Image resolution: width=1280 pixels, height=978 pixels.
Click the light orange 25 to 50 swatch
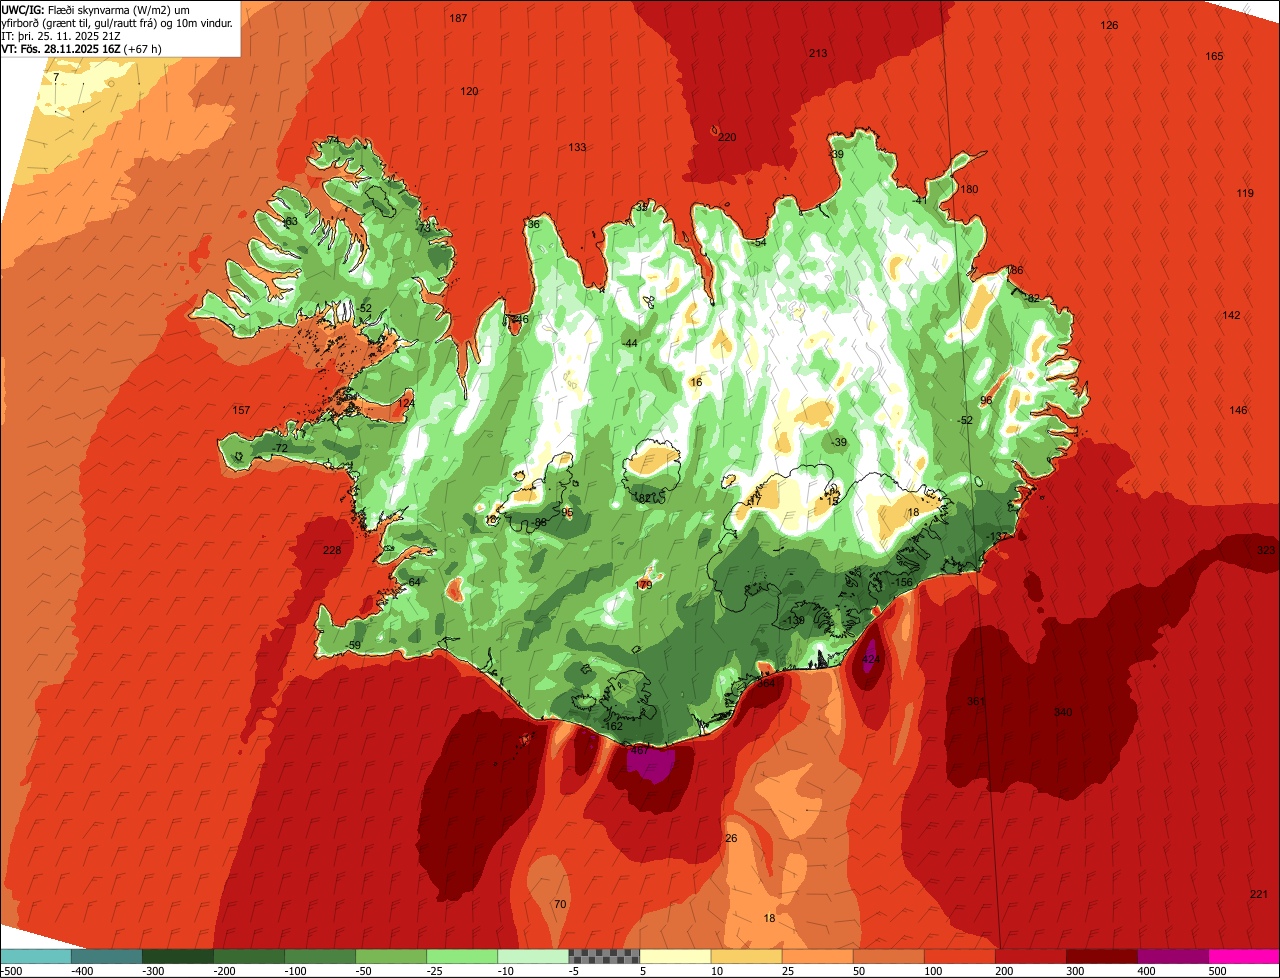coord(817,956)
